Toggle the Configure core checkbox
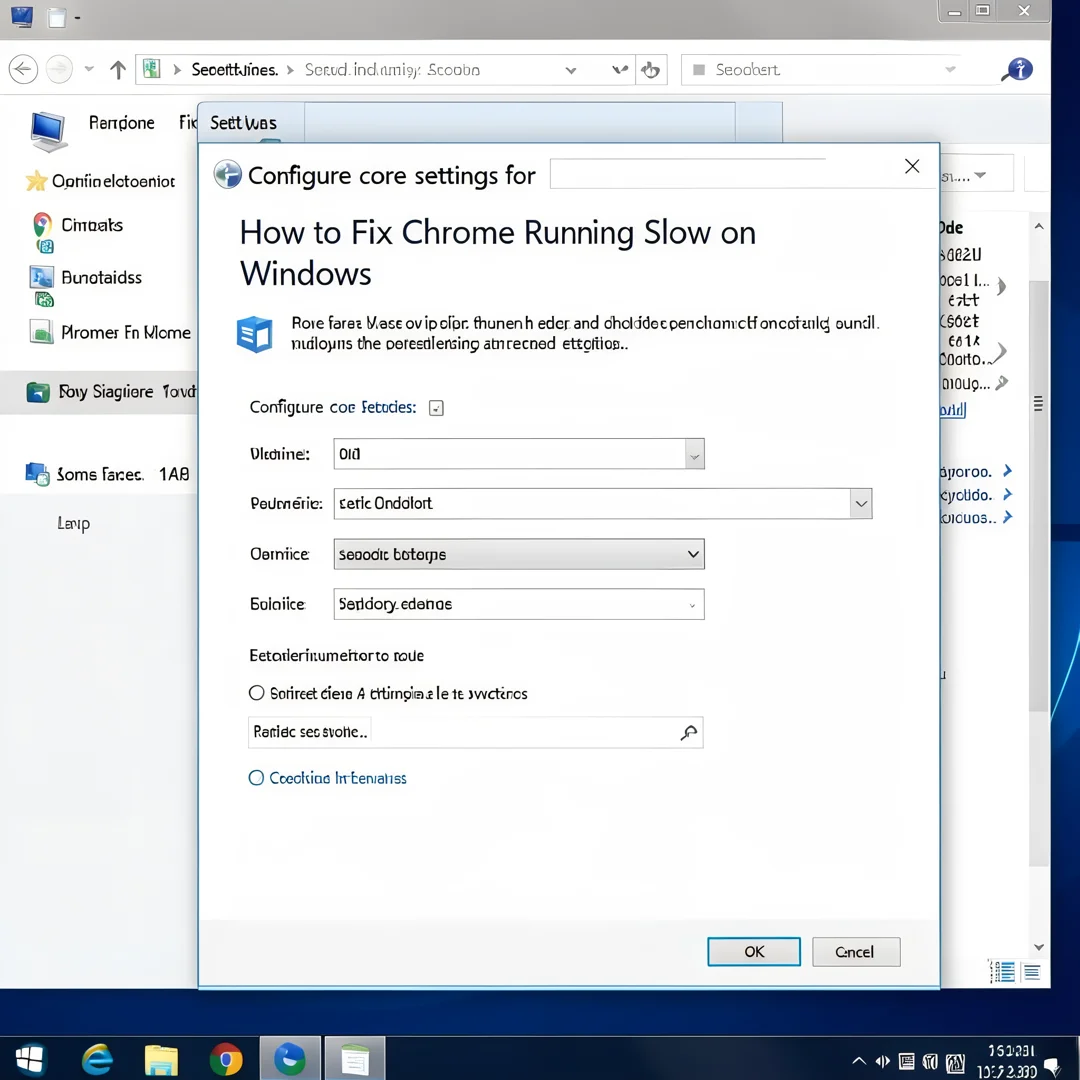Viewport: 1080px width, 1080px height. (436, 408)
